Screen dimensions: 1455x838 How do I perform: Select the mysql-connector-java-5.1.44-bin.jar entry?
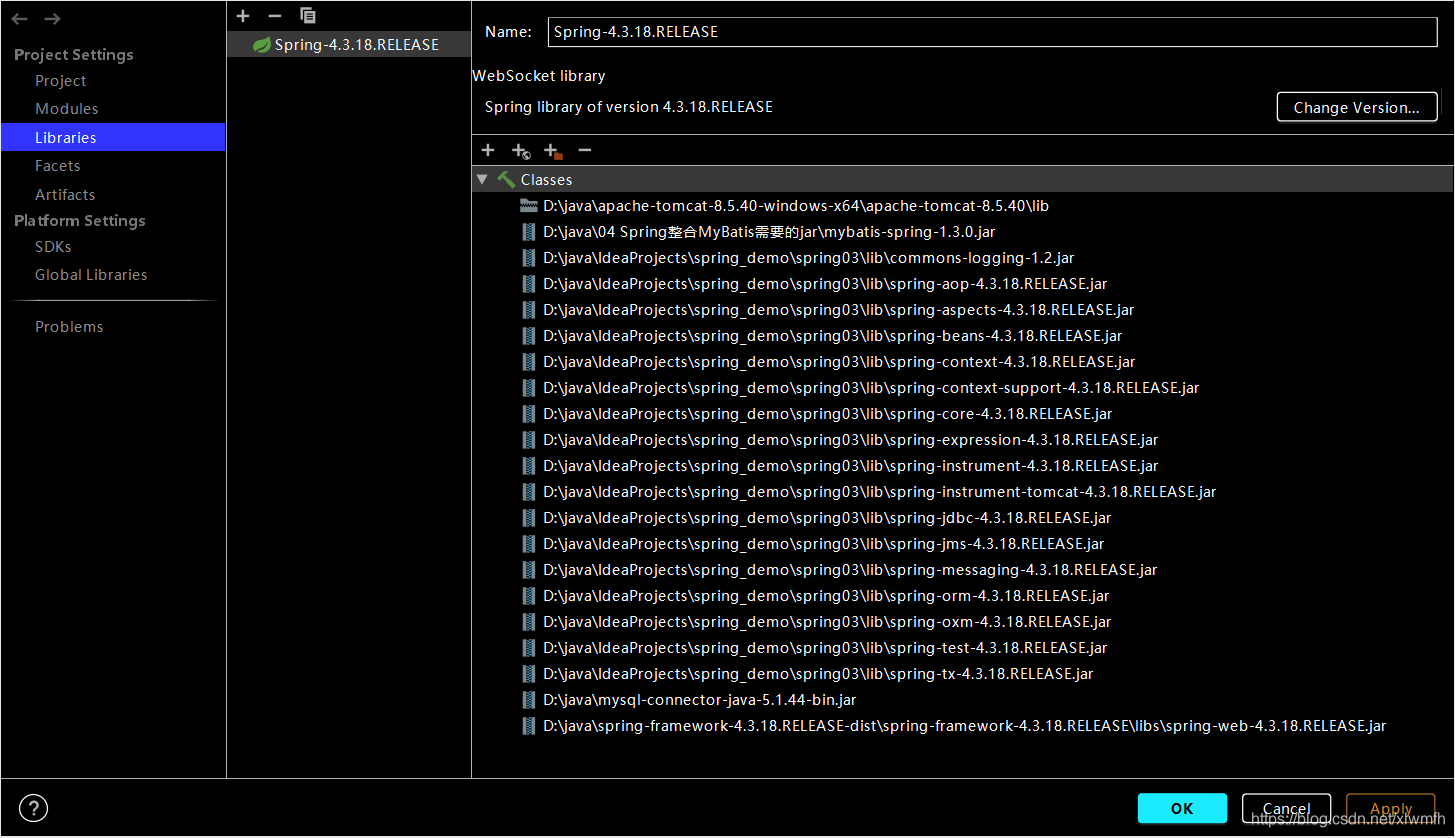click(700, 700)
